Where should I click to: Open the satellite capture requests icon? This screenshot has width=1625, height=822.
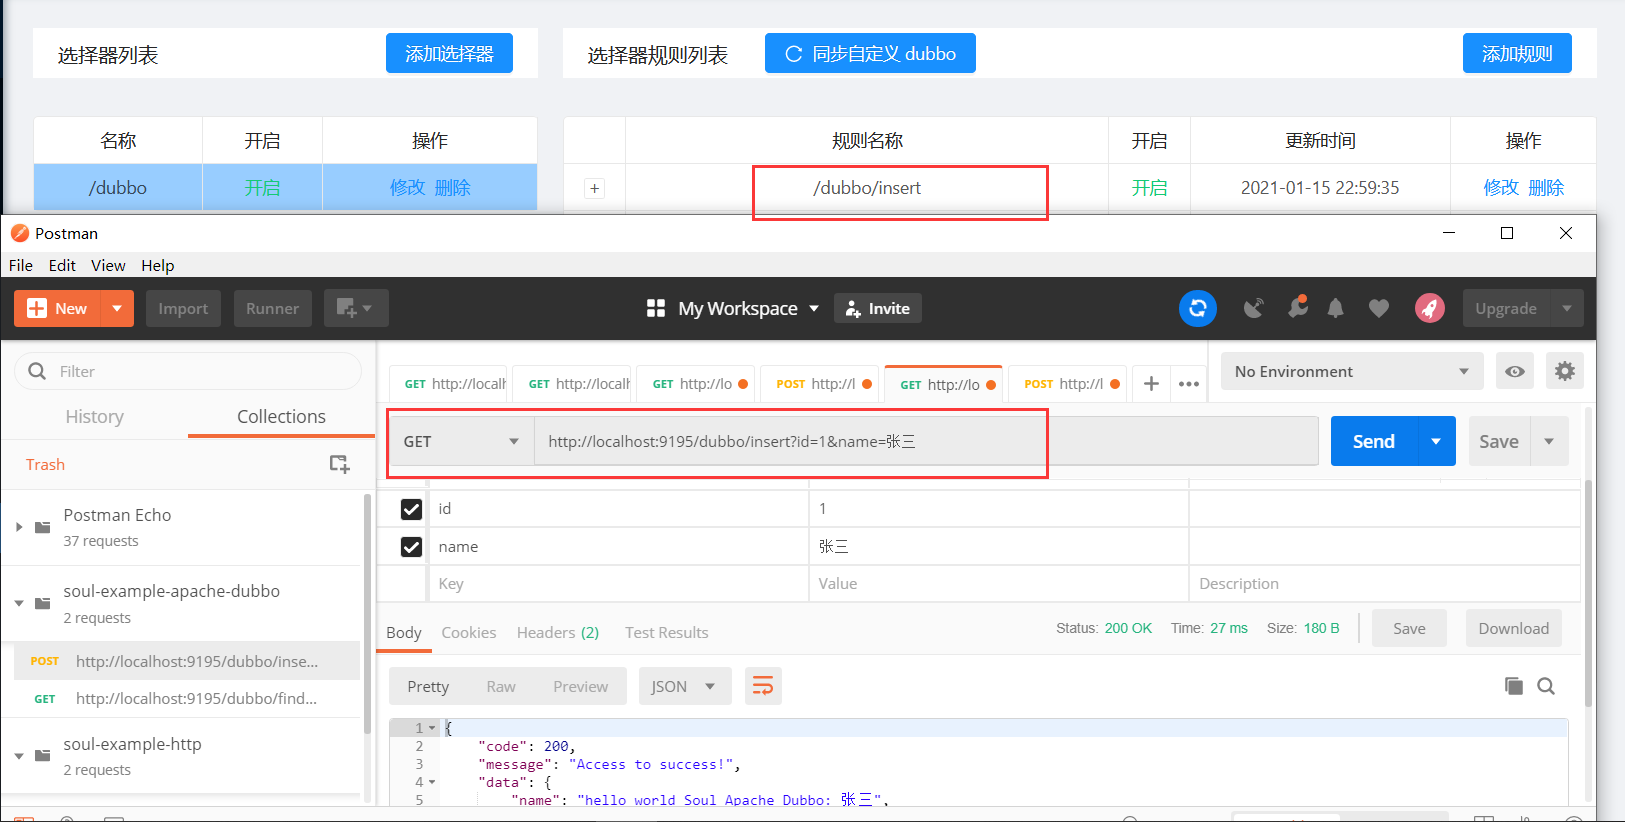click(x=1253, y=308)
